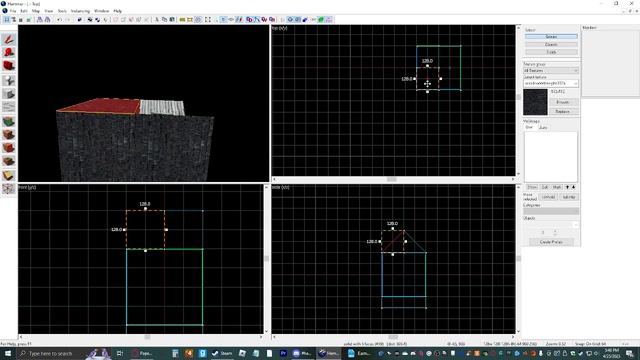
Task: Select the Entity tool
Action: (x=9, y=80)
